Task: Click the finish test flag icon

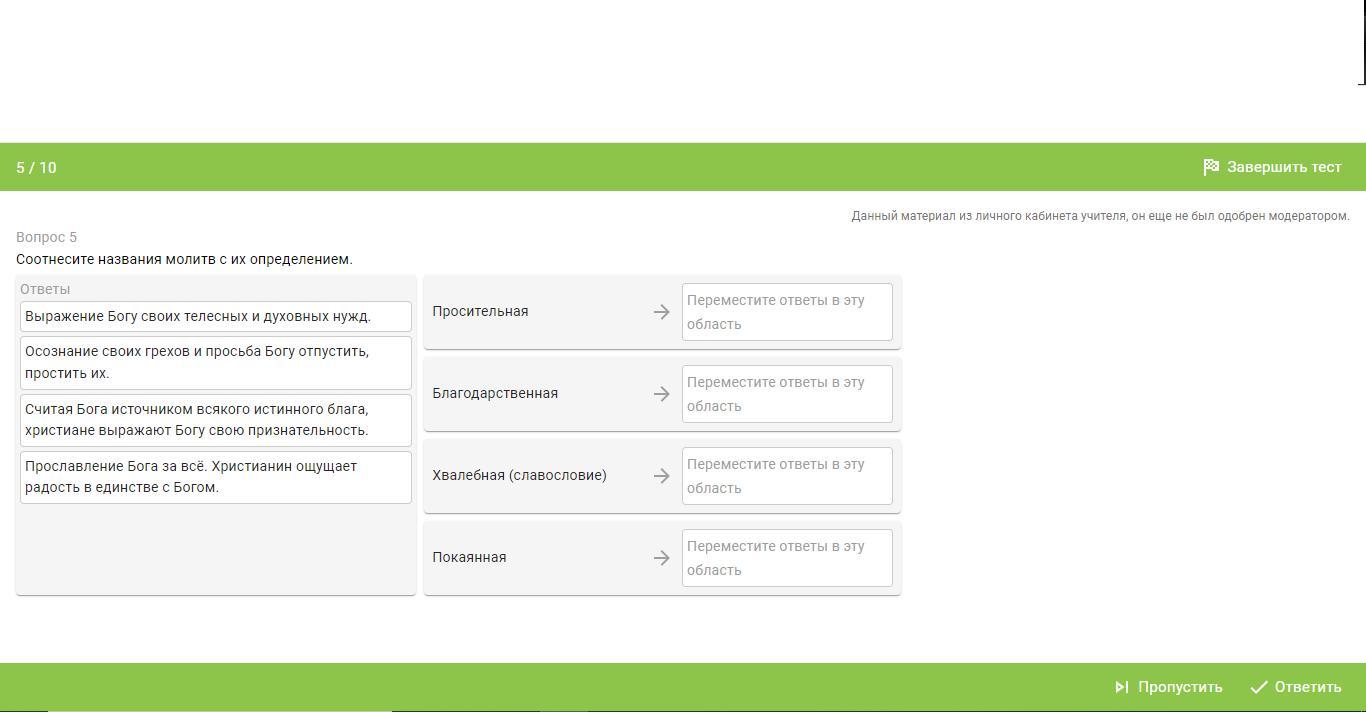Action: click(1211, 167)
